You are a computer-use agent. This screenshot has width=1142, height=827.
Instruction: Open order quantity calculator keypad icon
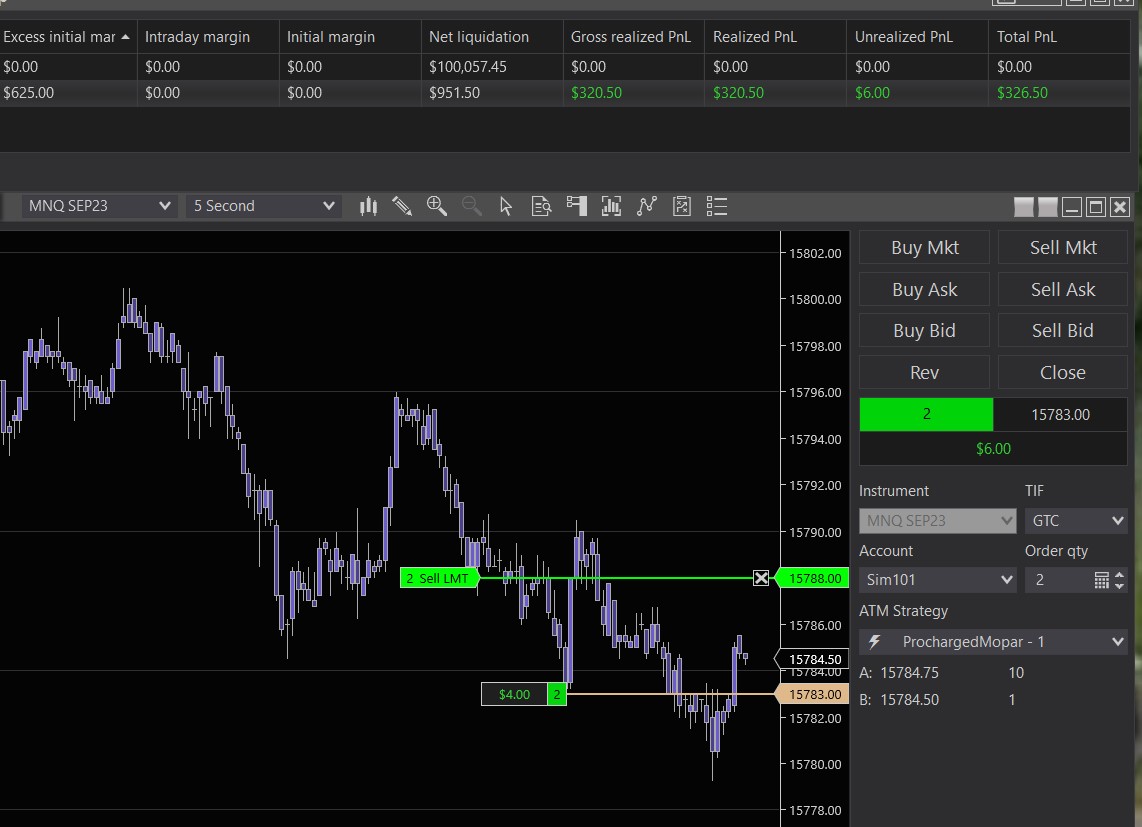(1102, 580)
